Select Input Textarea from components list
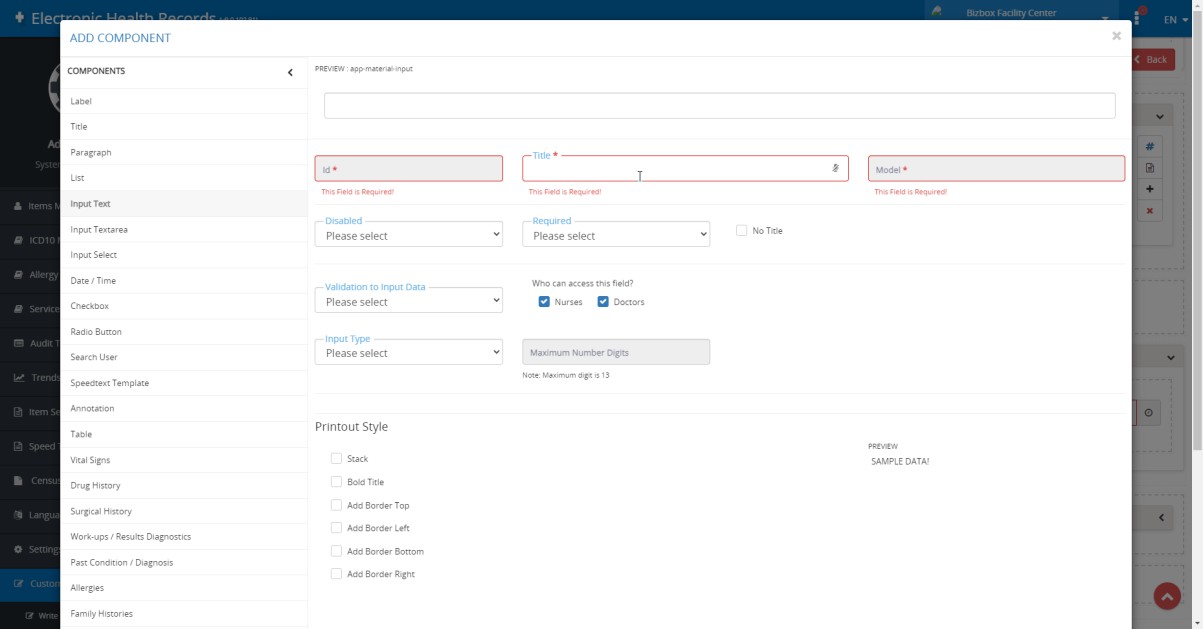 click(99, 229)
